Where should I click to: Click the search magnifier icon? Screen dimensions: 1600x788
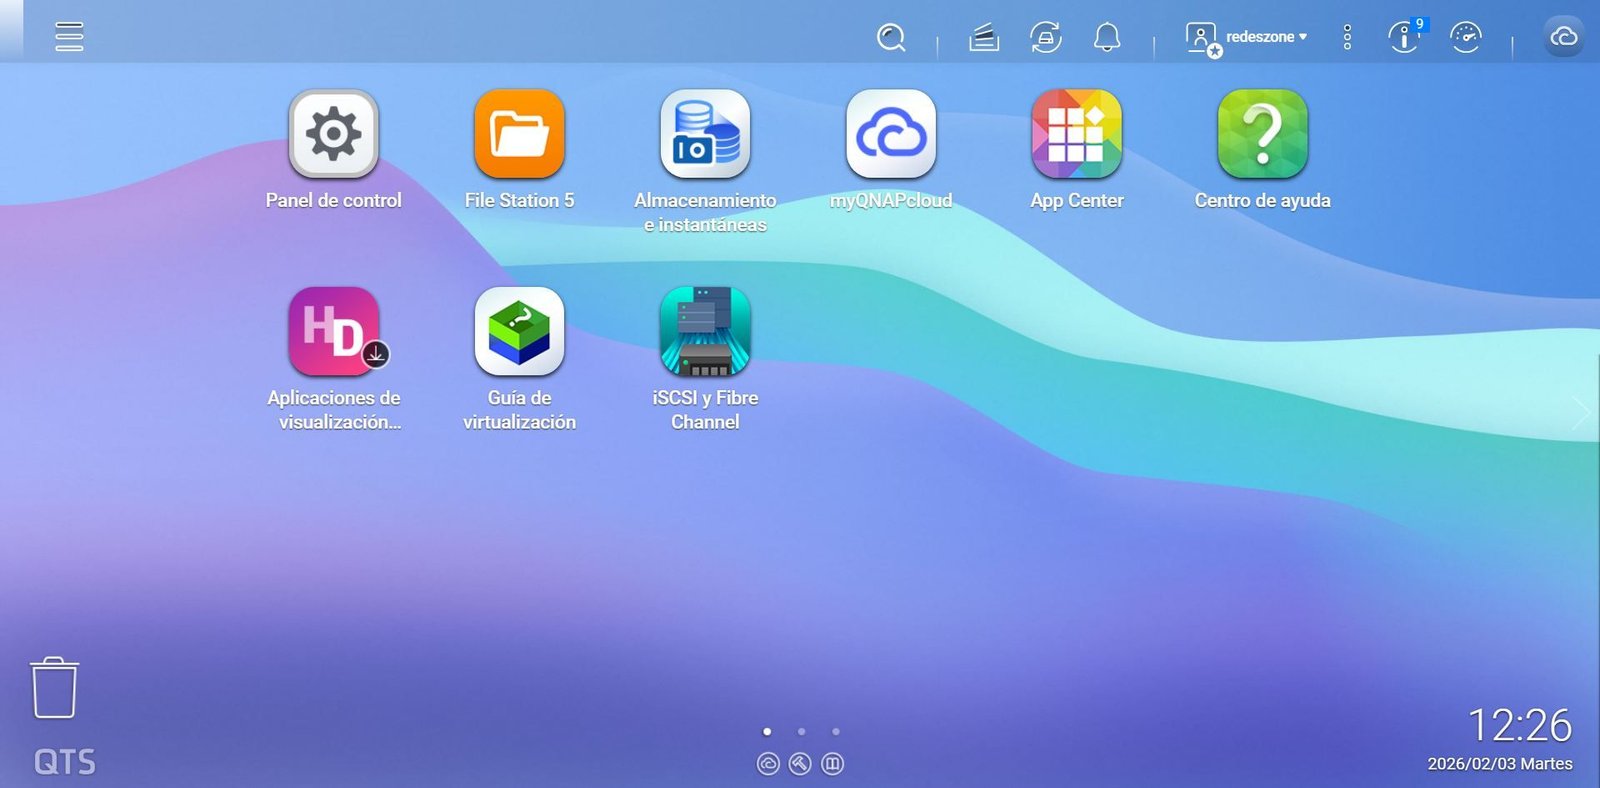click(890, 38)
